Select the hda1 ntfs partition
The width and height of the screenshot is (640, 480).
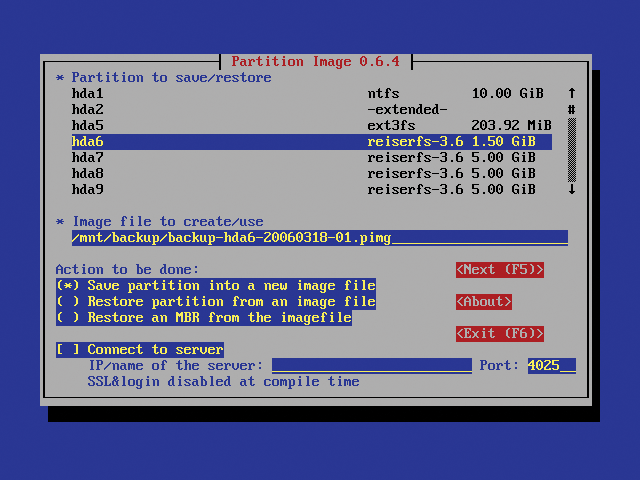tap(300, 93)
